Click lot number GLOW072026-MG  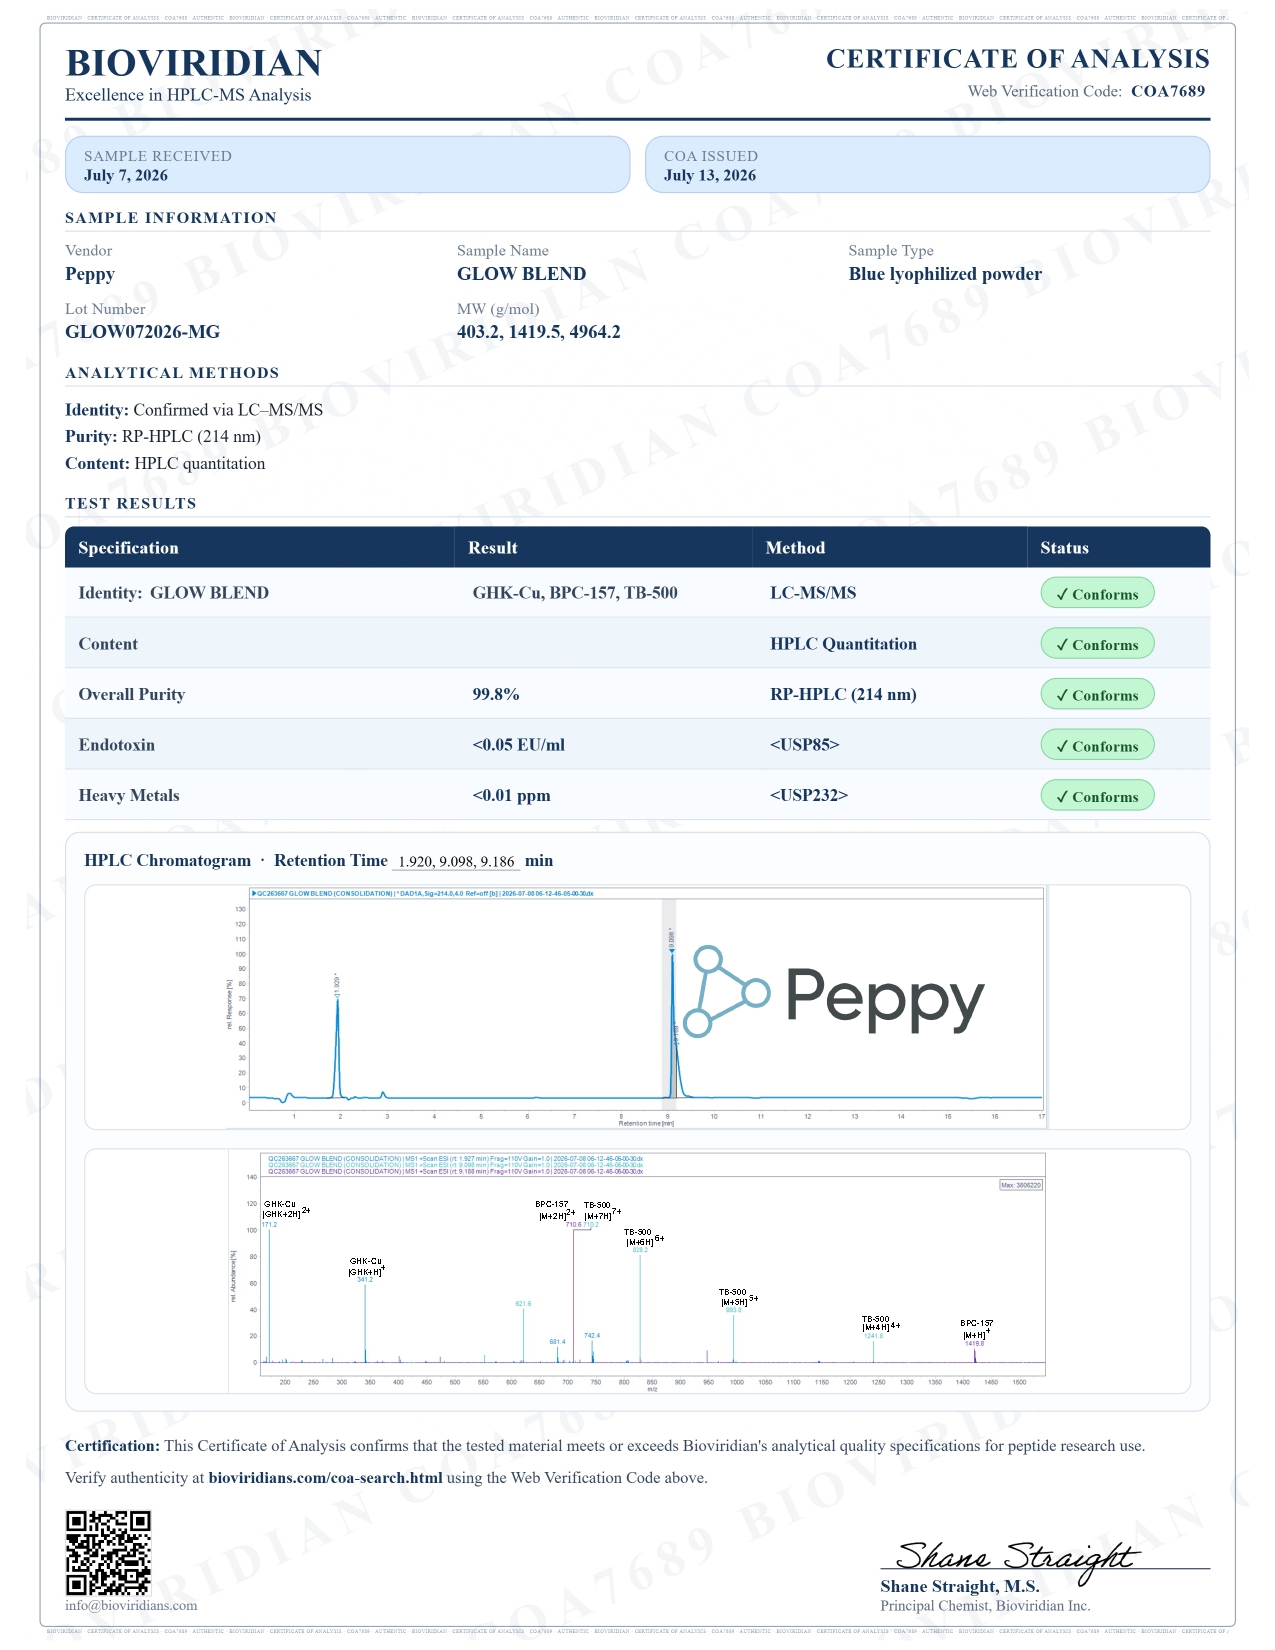coord(142,332)
